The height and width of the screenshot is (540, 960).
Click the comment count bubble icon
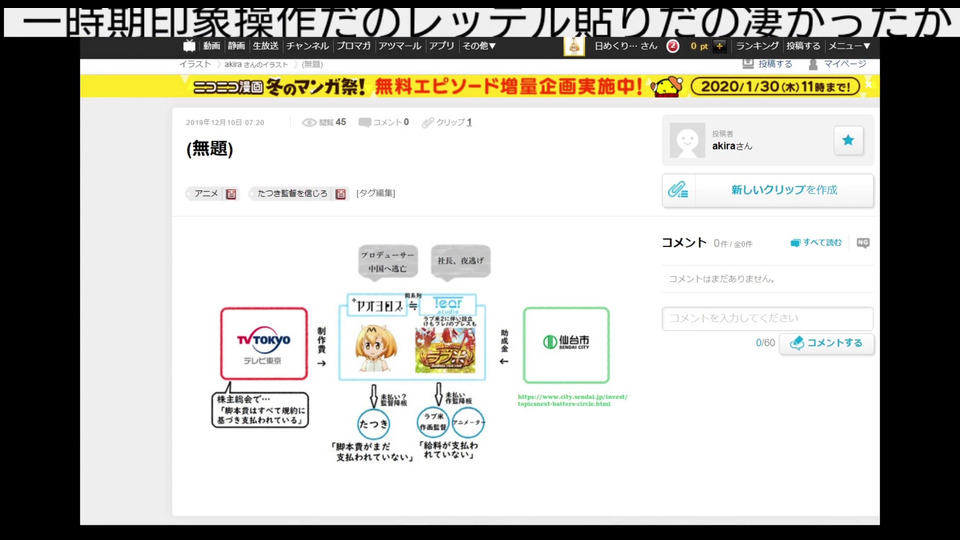coord(364,122)
